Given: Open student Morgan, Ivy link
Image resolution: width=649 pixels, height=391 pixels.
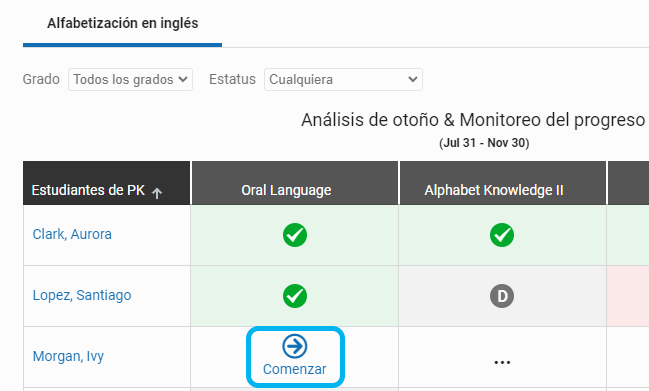Looking at the screenshot, I should point(68,356).
